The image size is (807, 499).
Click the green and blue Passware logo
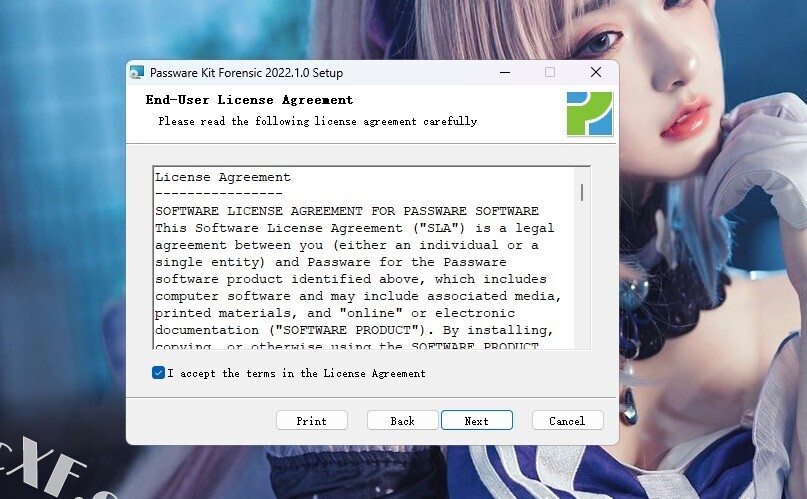pyautogui.click(x=590, y=114)
